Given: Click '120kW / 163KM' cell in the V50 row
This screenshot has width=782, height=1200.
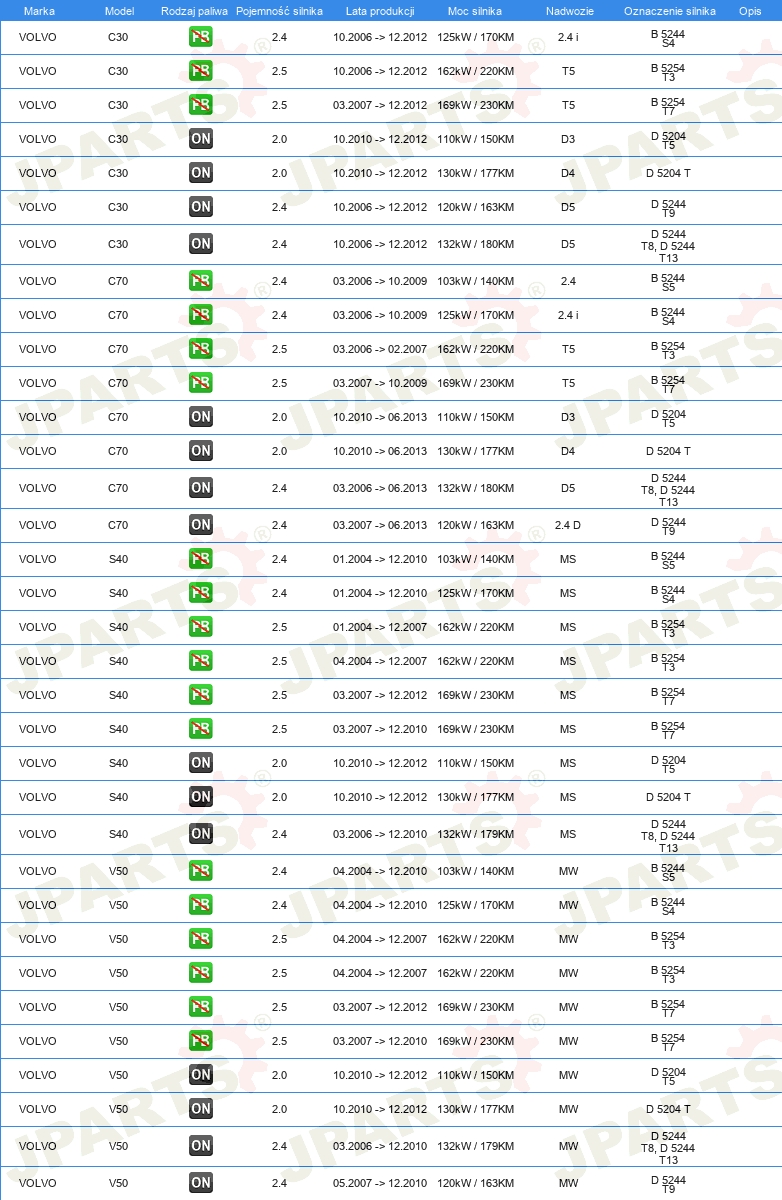Looking at the screenshot, I should pos(476,1184).
